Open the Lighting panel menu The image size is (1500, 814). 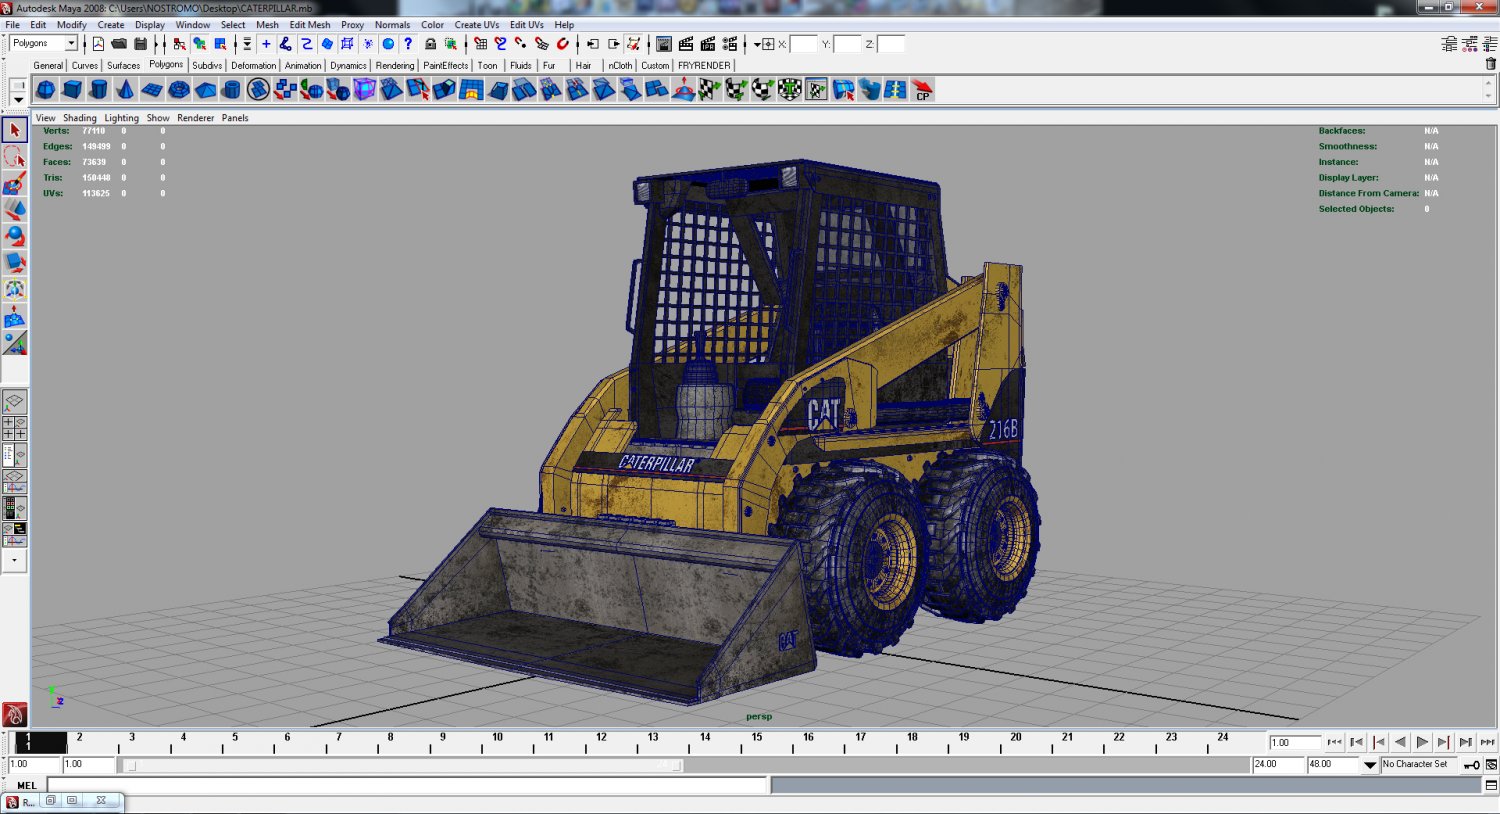click(x=122, y=118)
